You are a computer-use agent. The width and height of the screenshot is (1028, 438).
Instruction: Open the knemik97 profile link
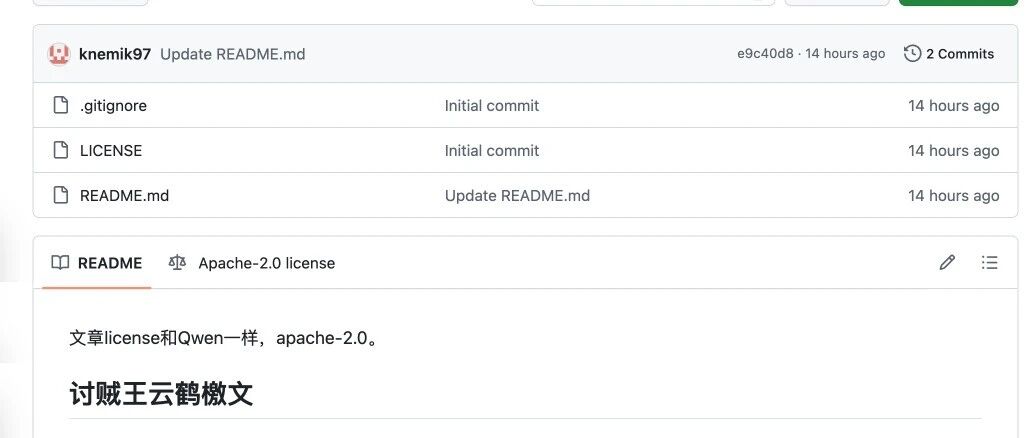tap(115, 54)
